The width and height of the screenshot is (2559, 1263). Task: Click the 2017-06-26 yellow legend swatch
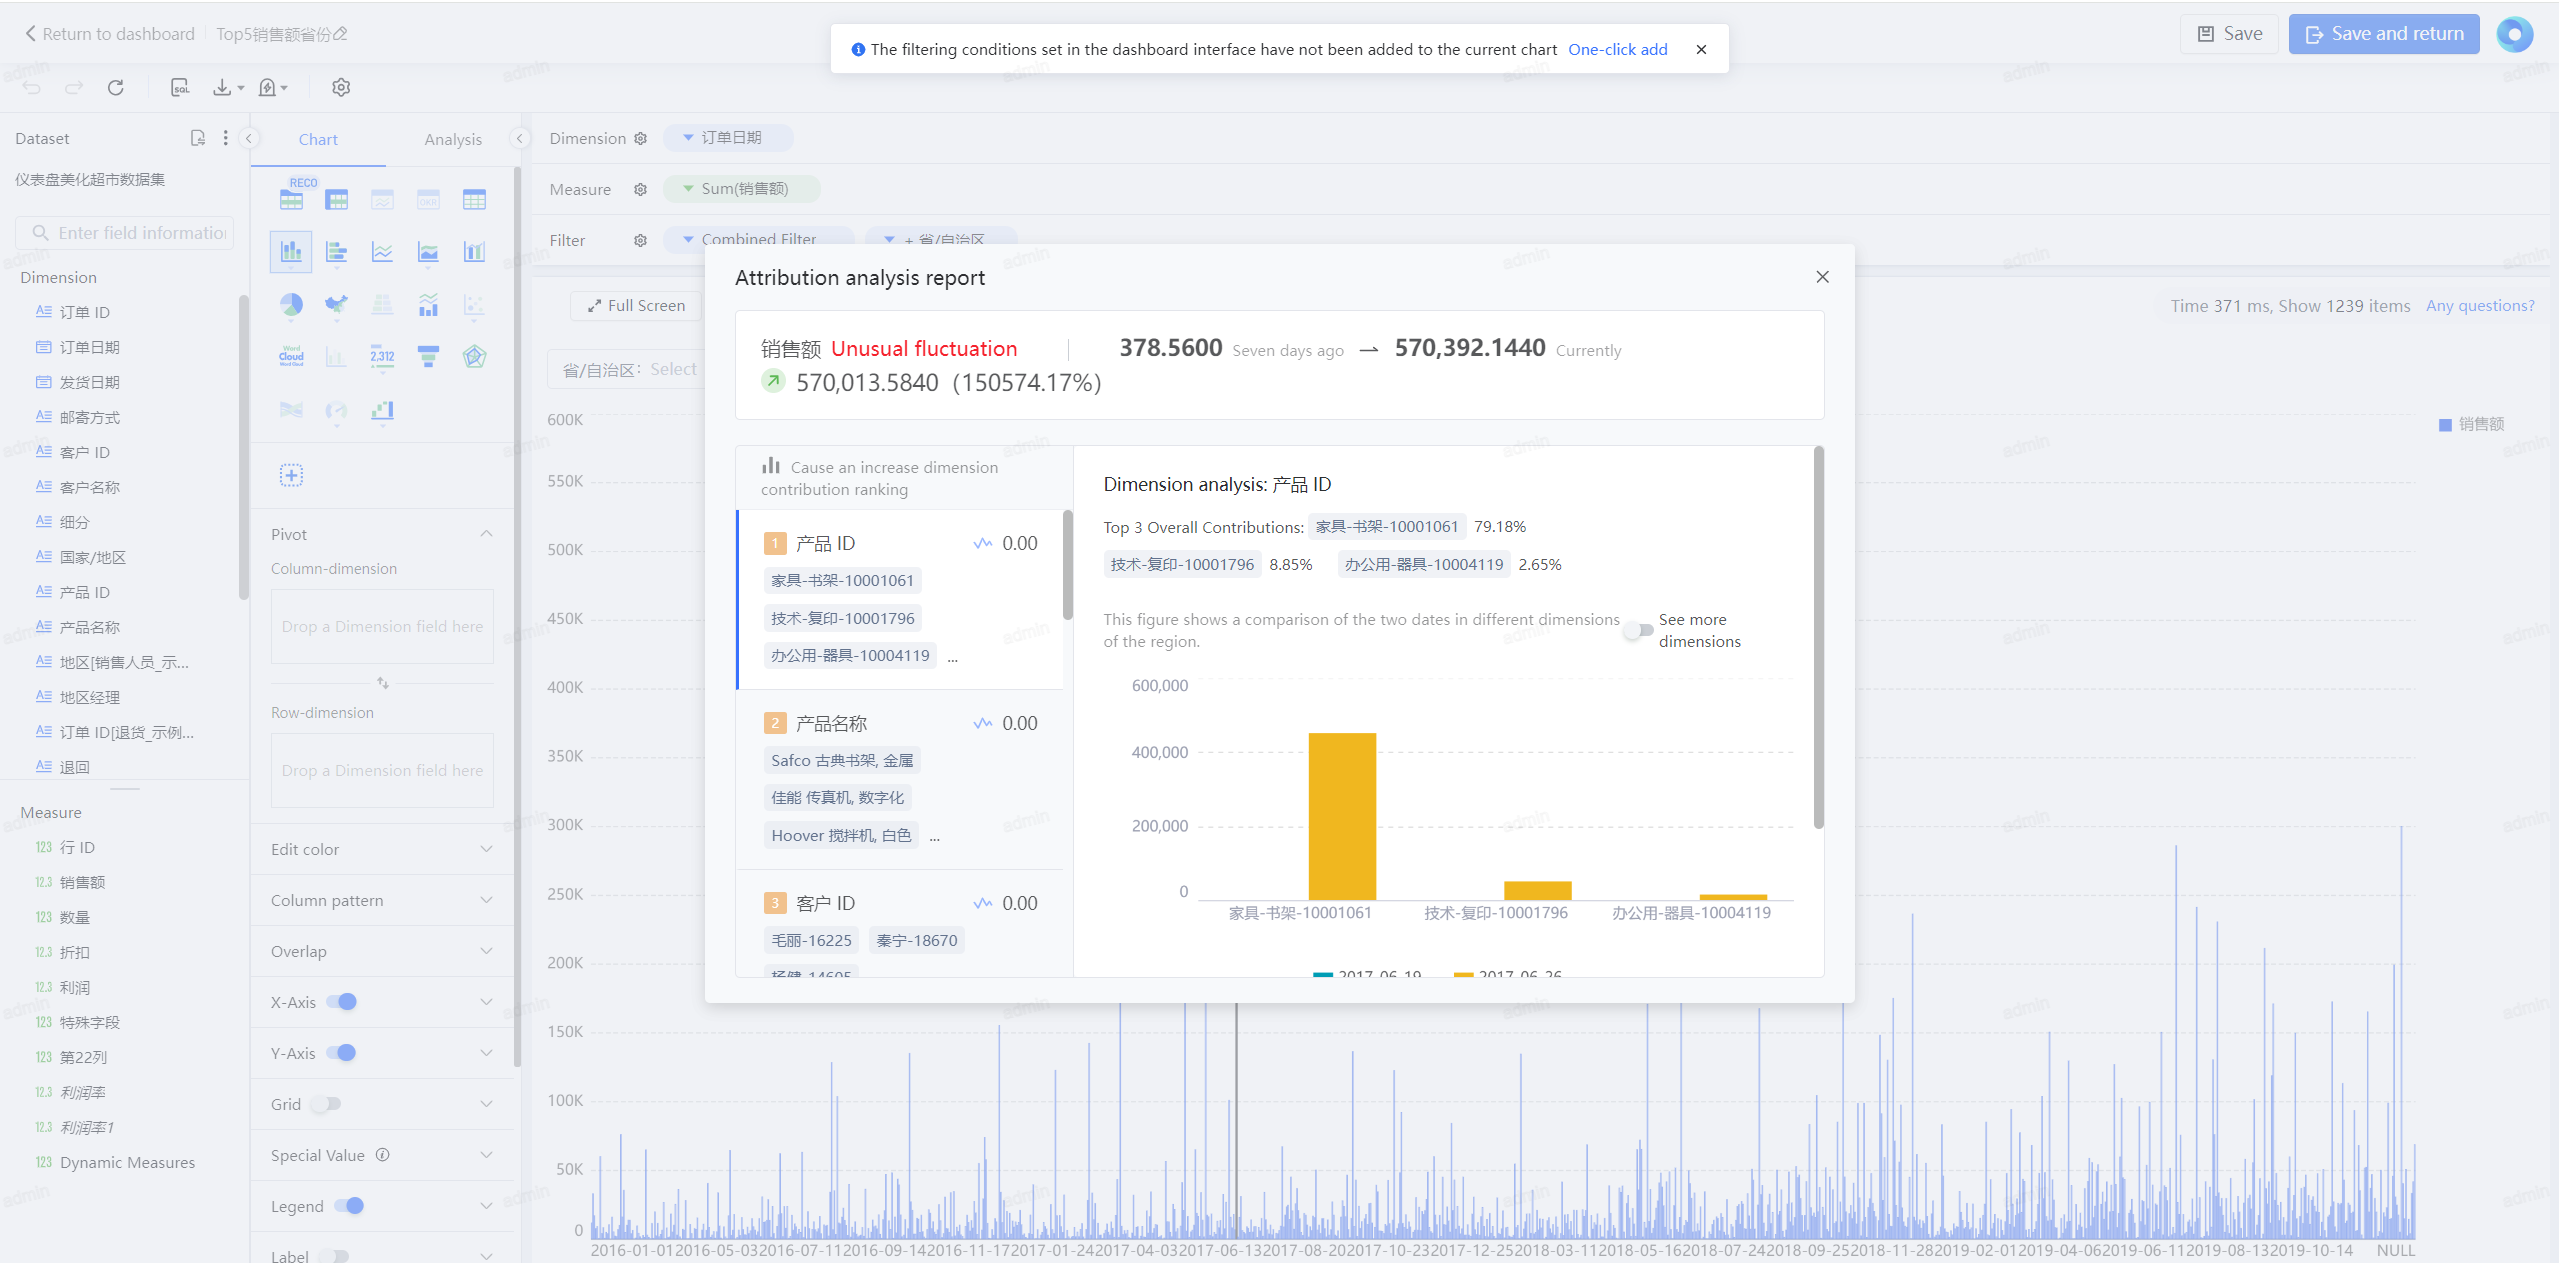(x=1463, y=974)
